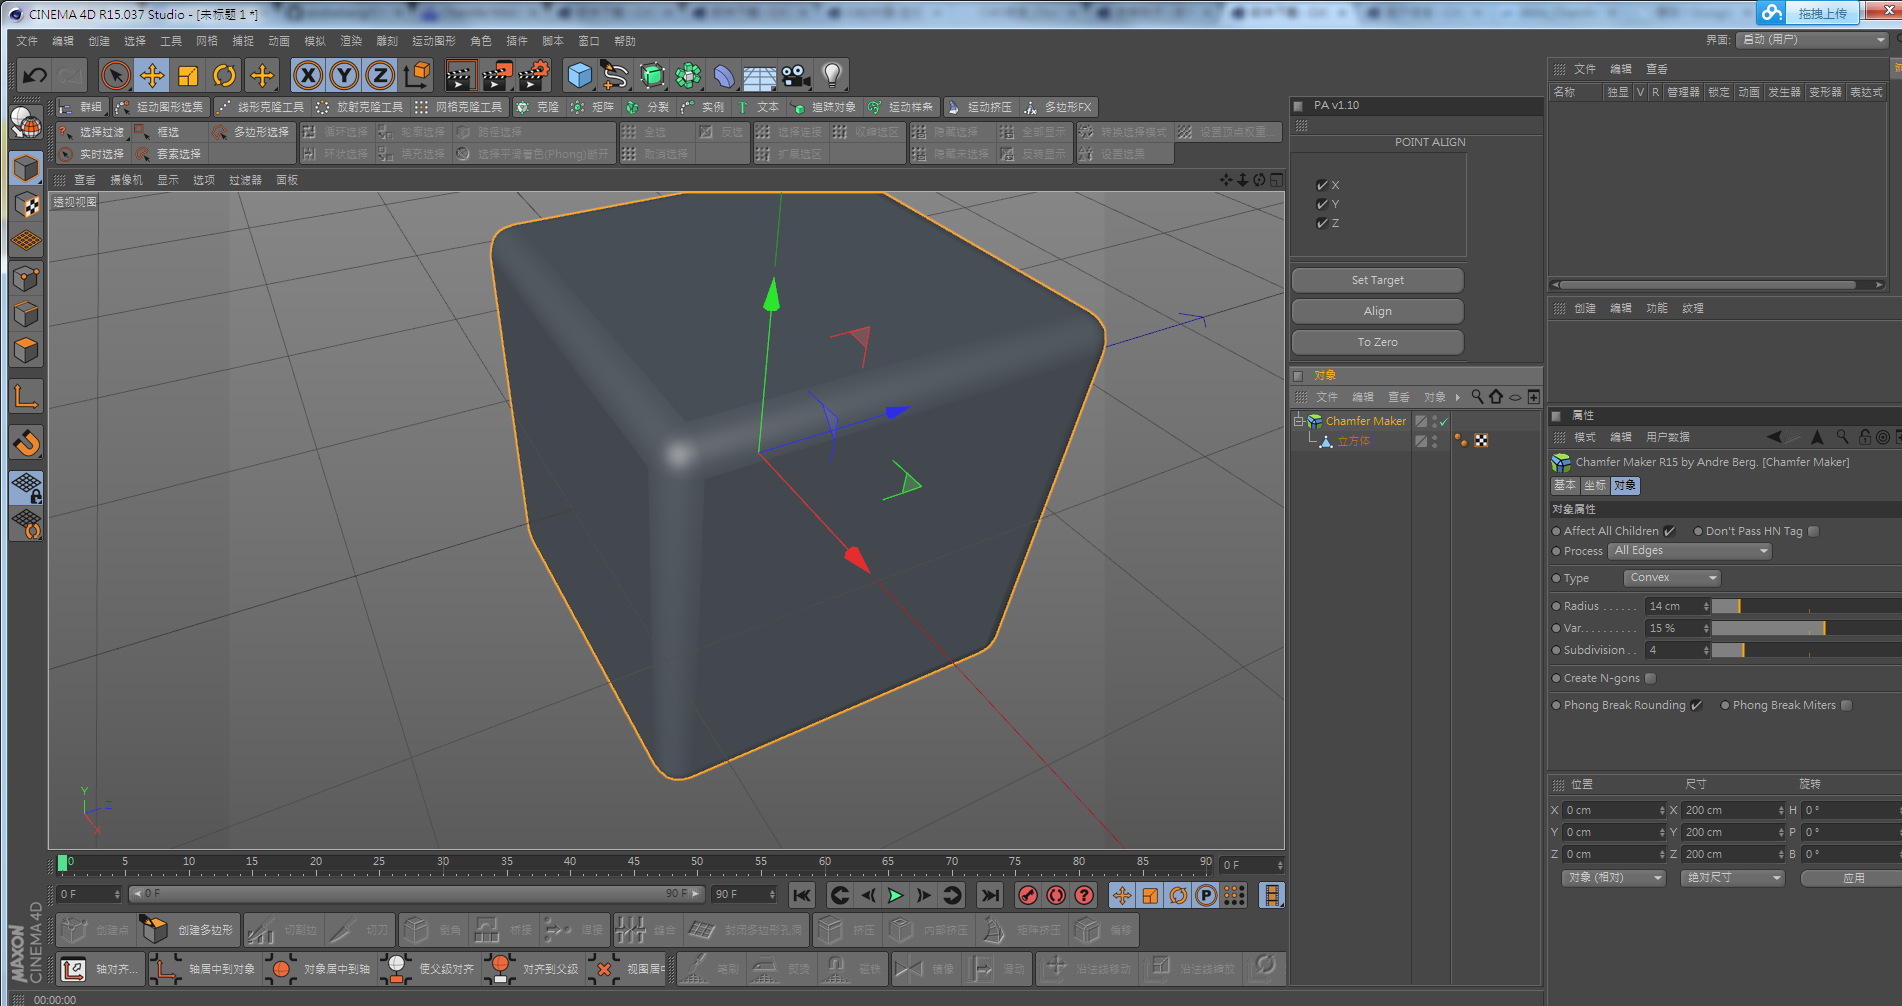Play the animation forward
The image size is (1902, 1006).
(x=896, y=895)
